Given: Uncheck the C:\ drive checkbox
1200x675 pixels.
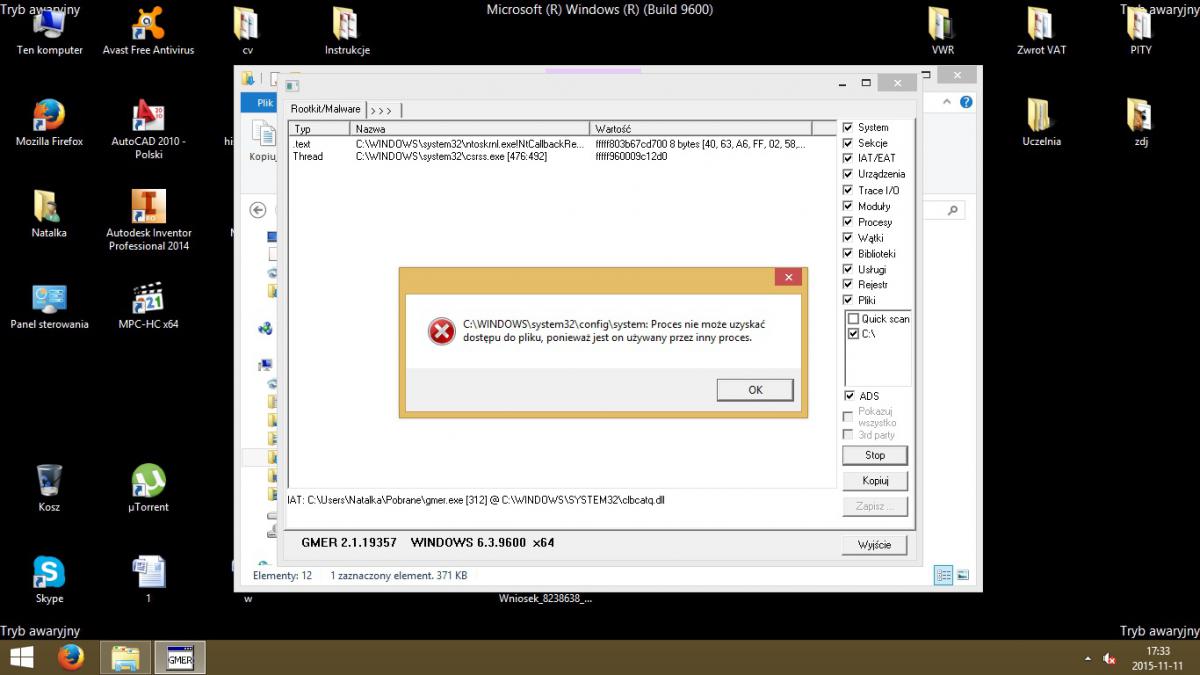Looking at the screenshot, I should click(x=853, y=334).
